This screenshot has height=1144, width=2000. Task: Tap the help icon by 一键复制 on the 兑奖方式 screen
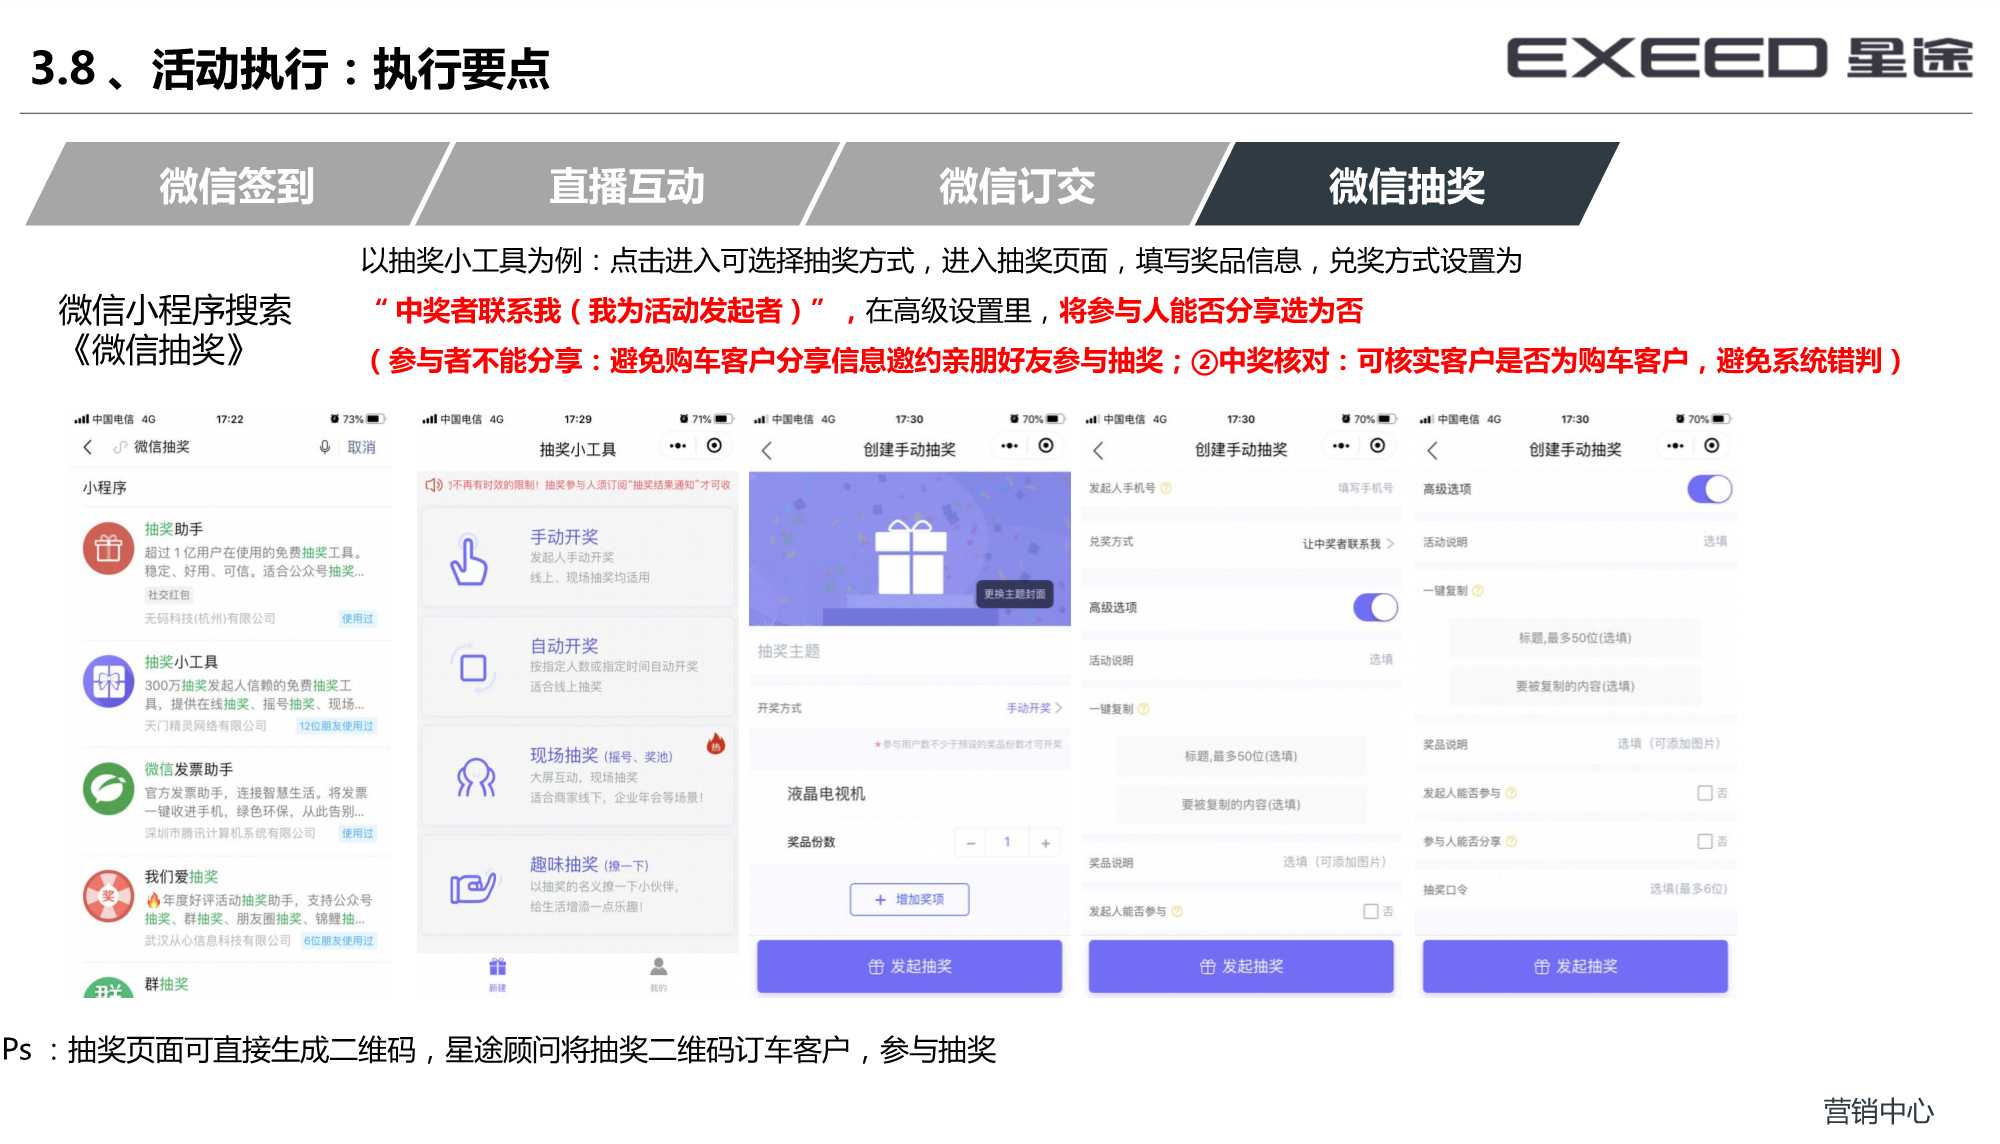1143,709
